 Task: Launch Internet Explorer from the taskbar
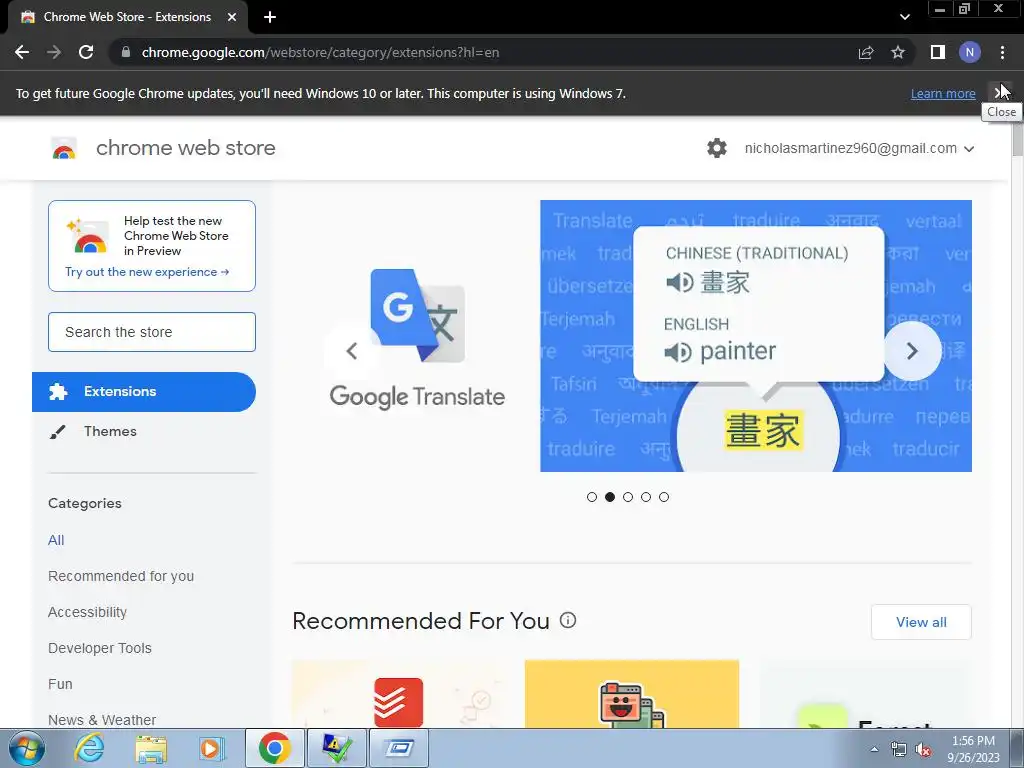point(89,748)
